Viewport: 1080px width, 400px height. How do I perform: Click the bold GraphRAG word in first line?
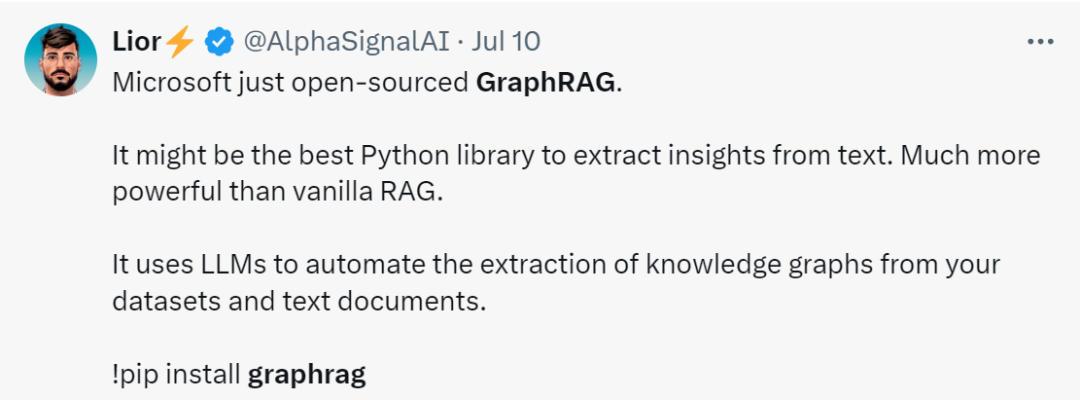[545, 83]
